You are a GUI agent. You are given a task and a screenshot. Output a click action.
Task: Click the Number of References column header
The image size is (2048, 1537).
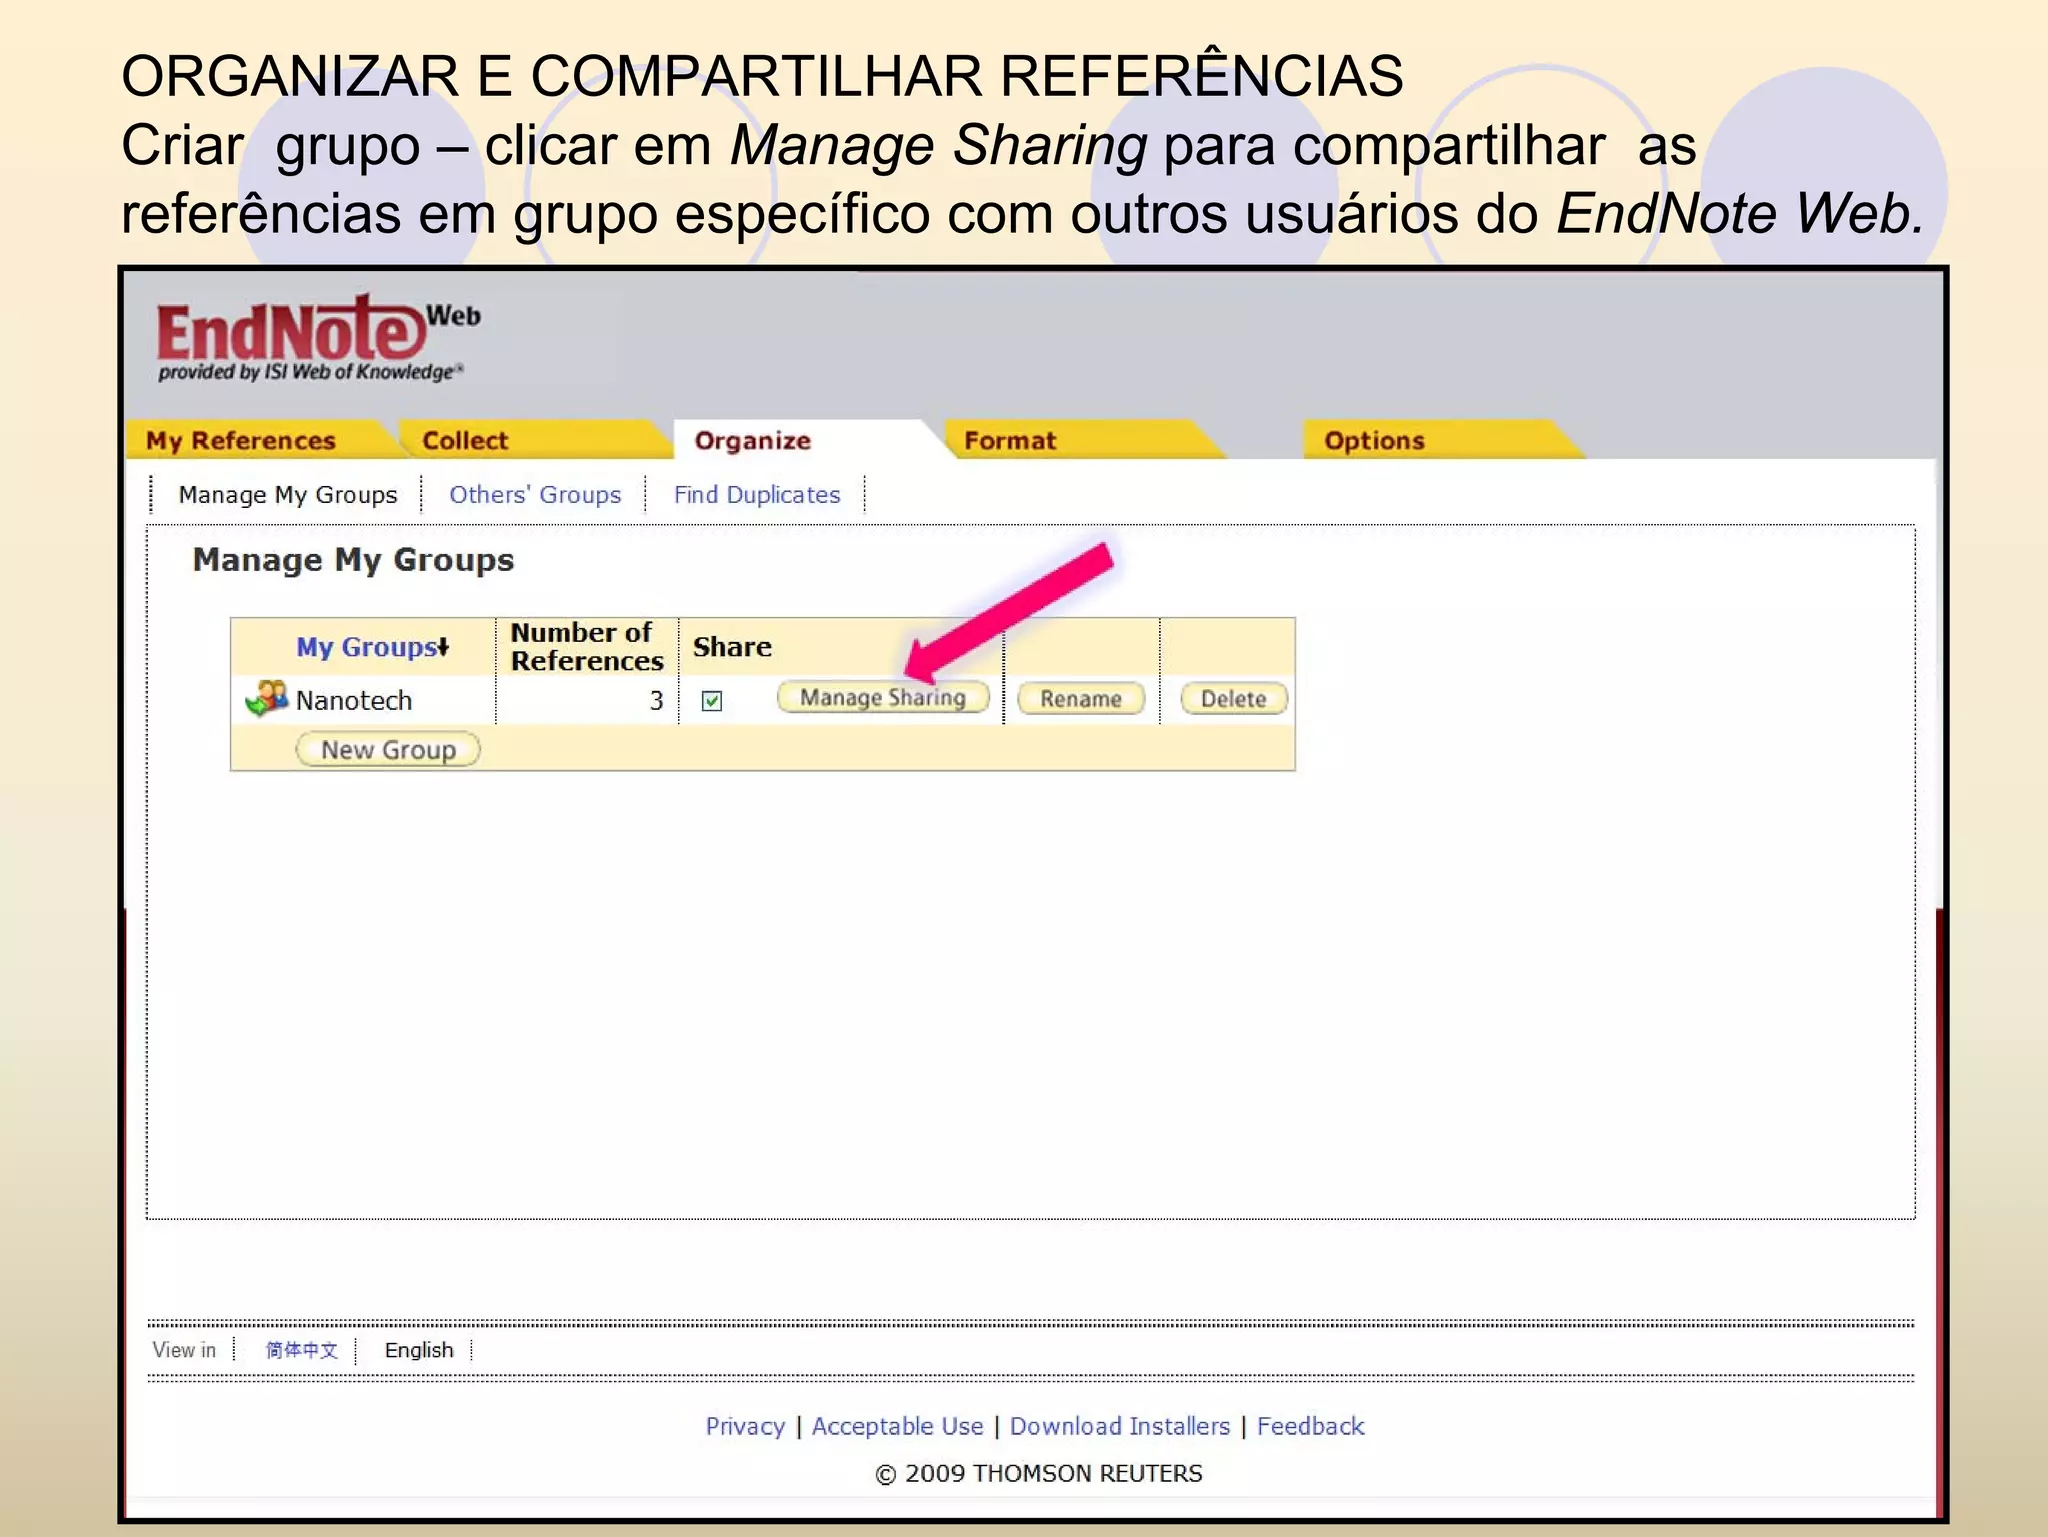coord(587,647)
